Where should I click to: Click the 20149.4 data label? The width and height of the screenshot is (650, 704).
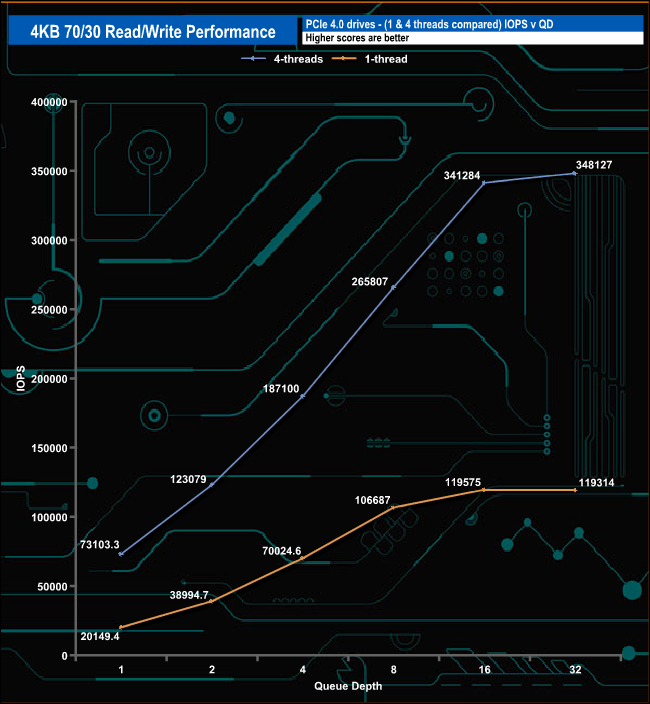pos(100,636)
